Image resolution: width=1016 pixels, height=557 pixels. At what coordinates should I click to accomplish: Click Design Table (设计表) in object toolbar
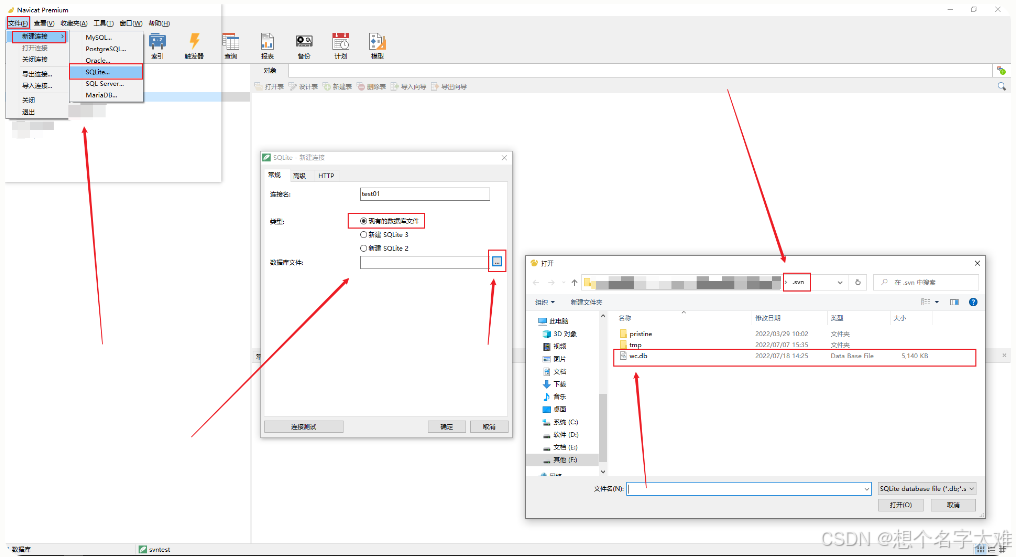[x=303, y=86]
